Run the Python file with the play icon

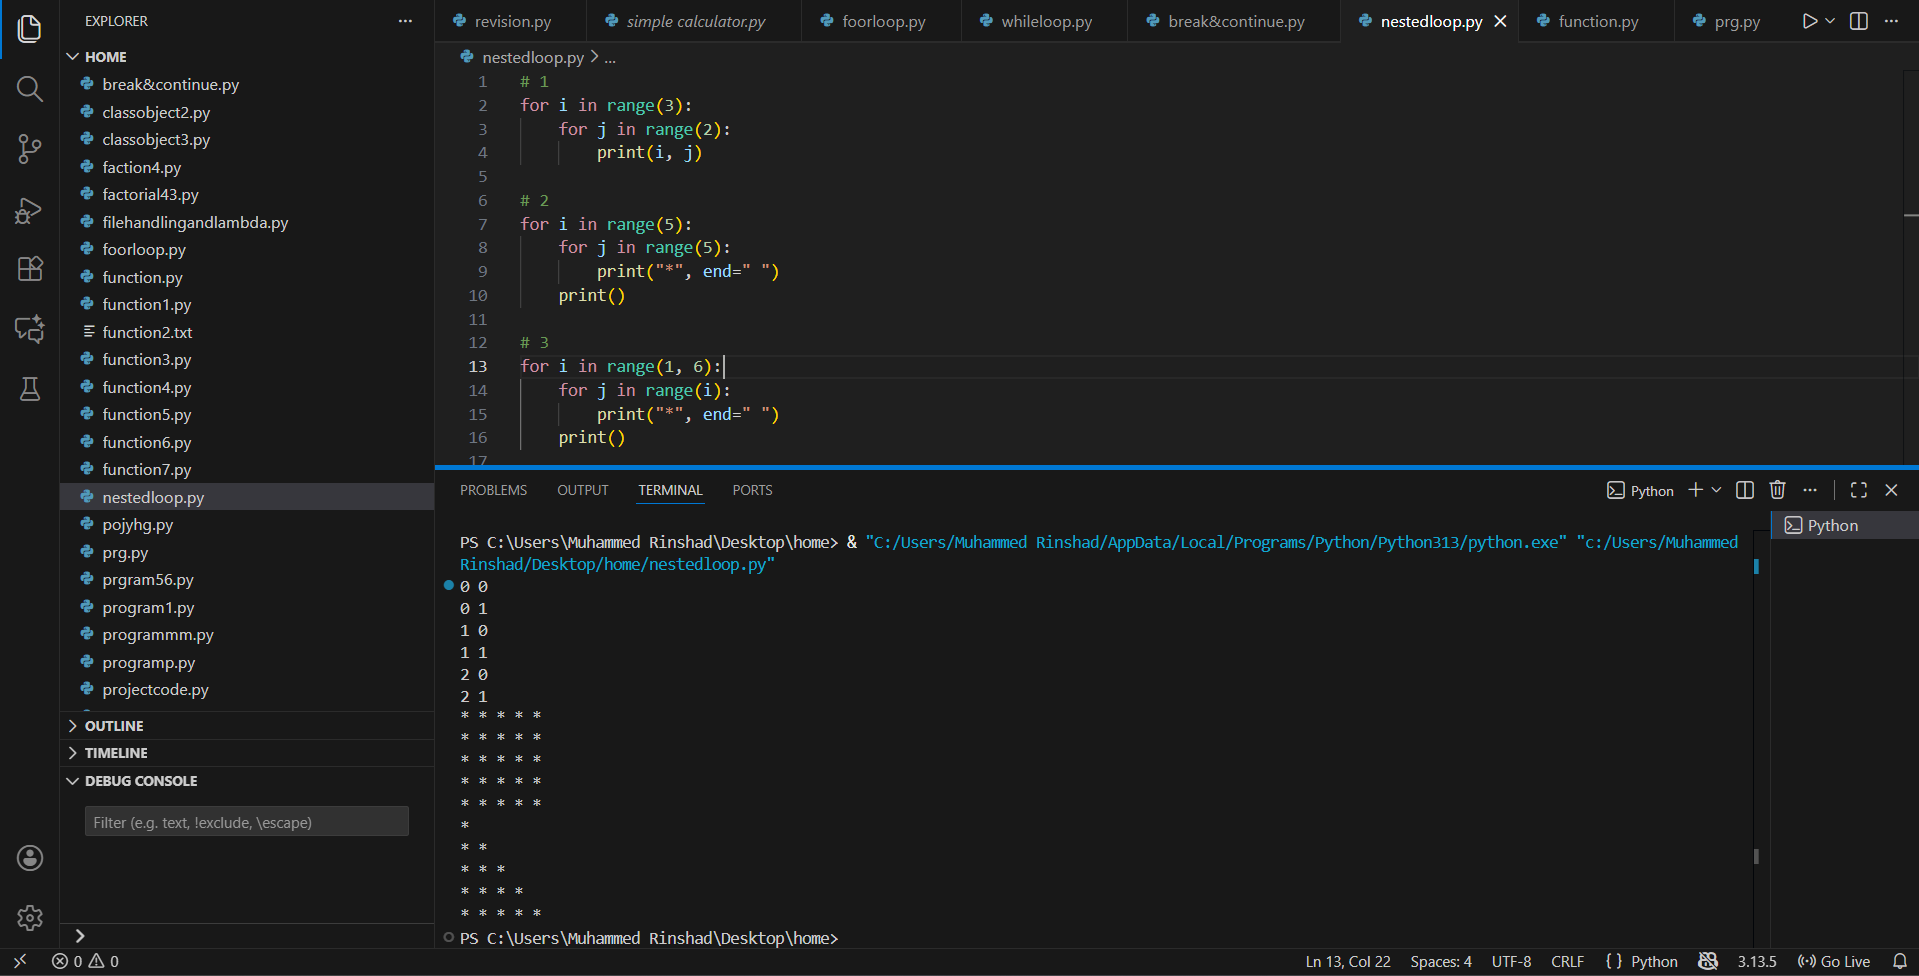pos(1808,20)
